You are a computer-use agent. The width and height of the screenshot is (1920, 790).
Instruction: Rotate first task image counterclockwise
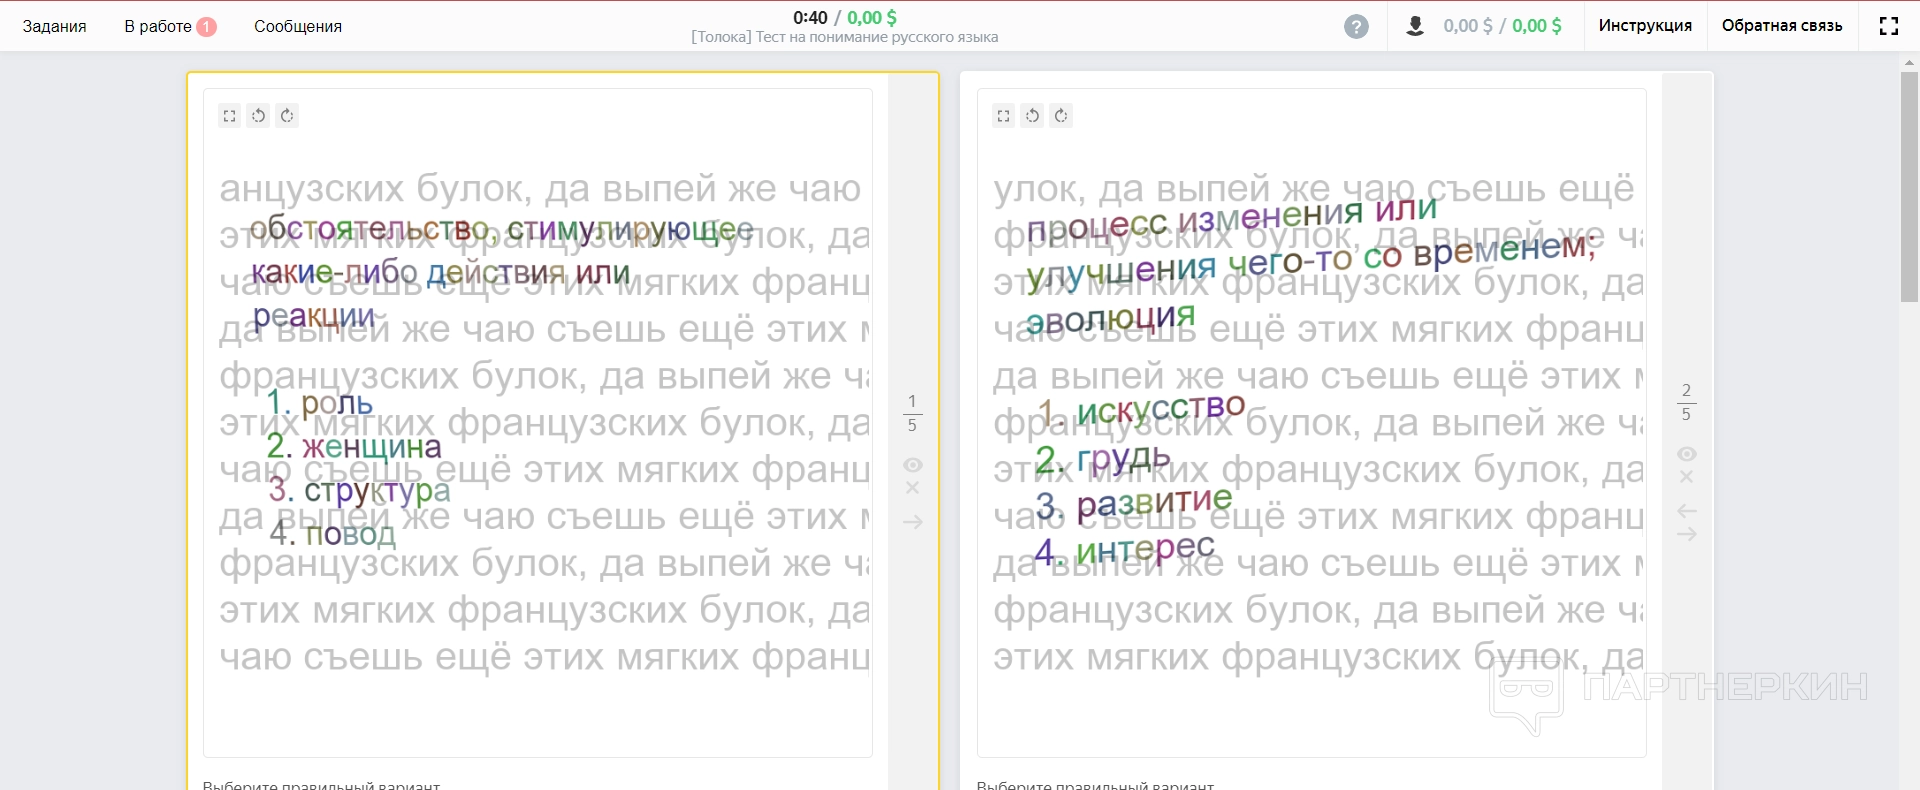pyautogui.click(x=258, y=116)
